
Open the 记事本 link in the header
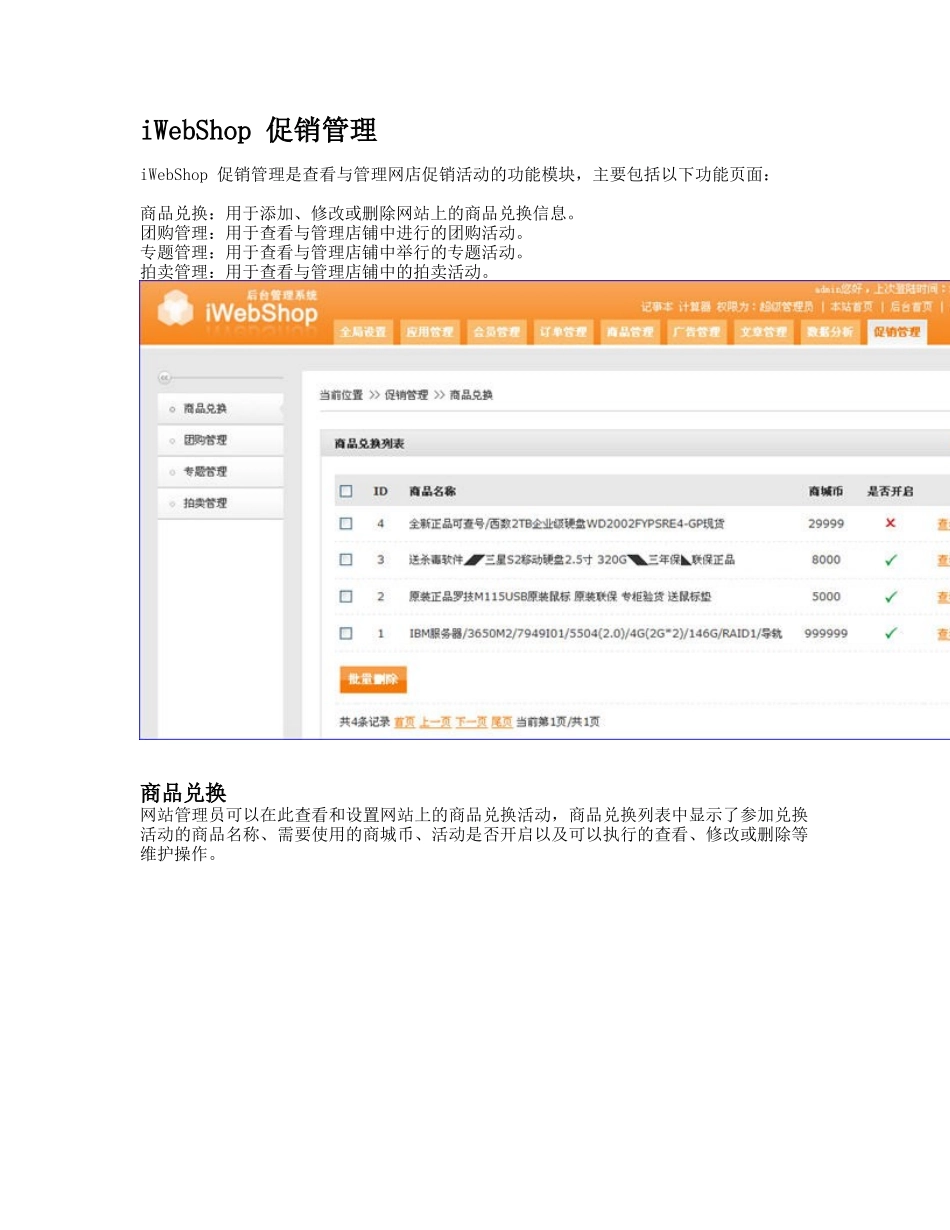coord(657,307)
